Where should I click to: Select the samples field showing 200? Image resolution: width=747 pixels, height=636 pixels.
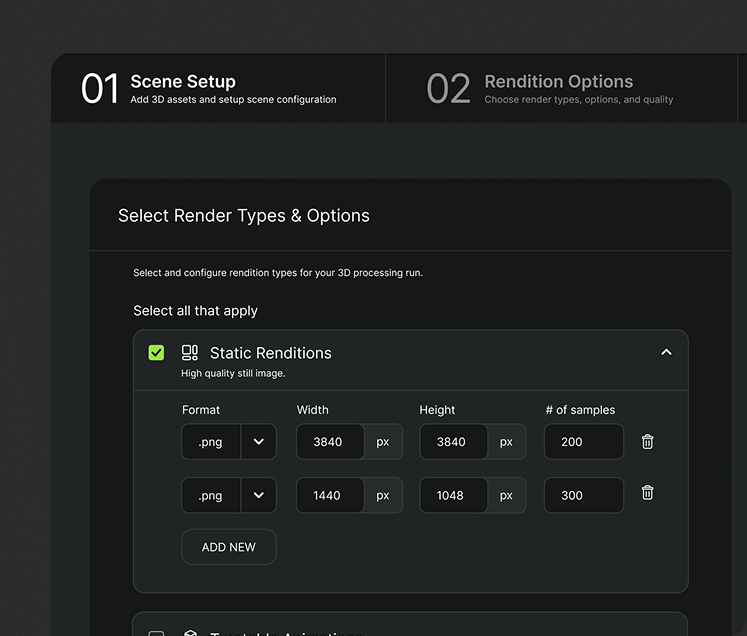point(583,442)
